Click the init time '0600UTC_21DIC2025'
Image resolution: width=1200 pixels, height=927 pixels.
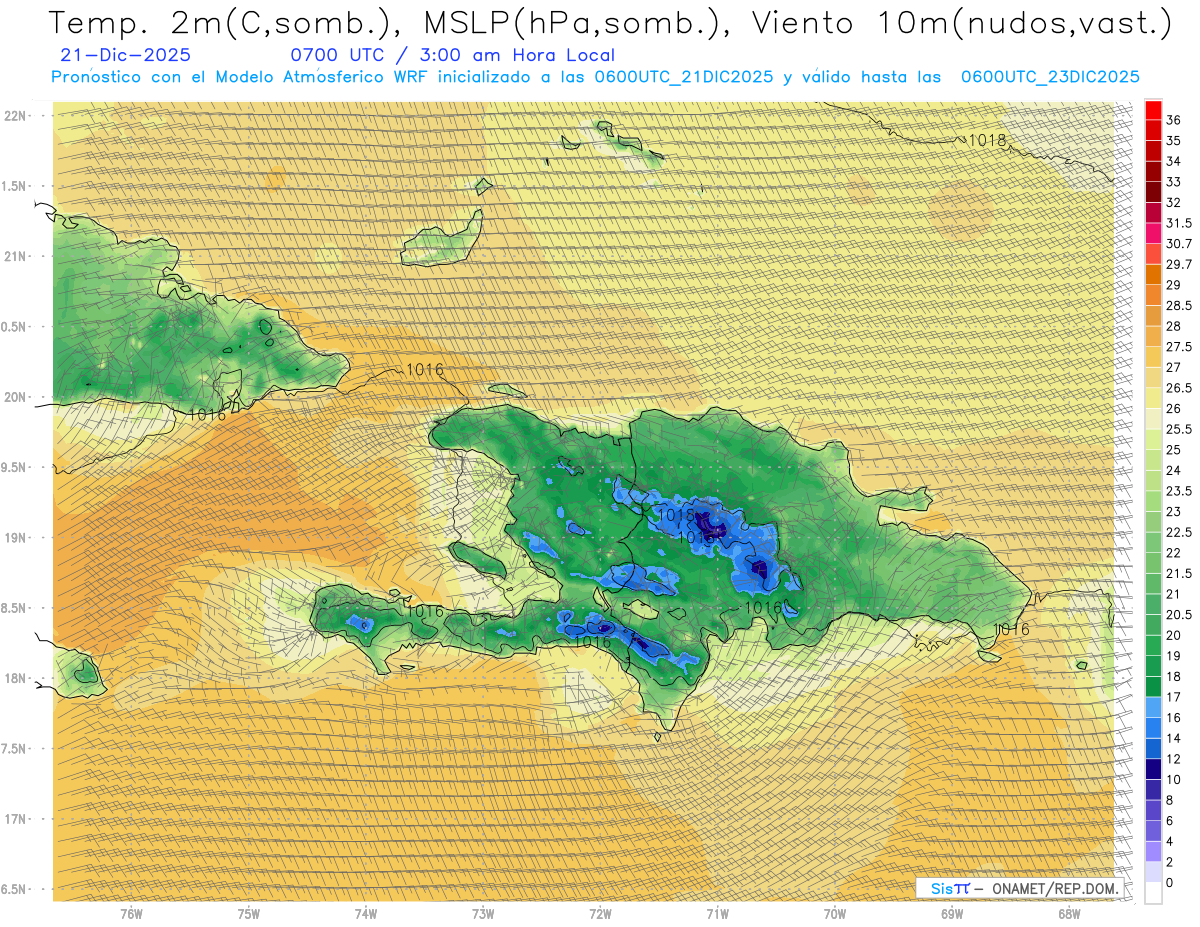pos(683,77)
